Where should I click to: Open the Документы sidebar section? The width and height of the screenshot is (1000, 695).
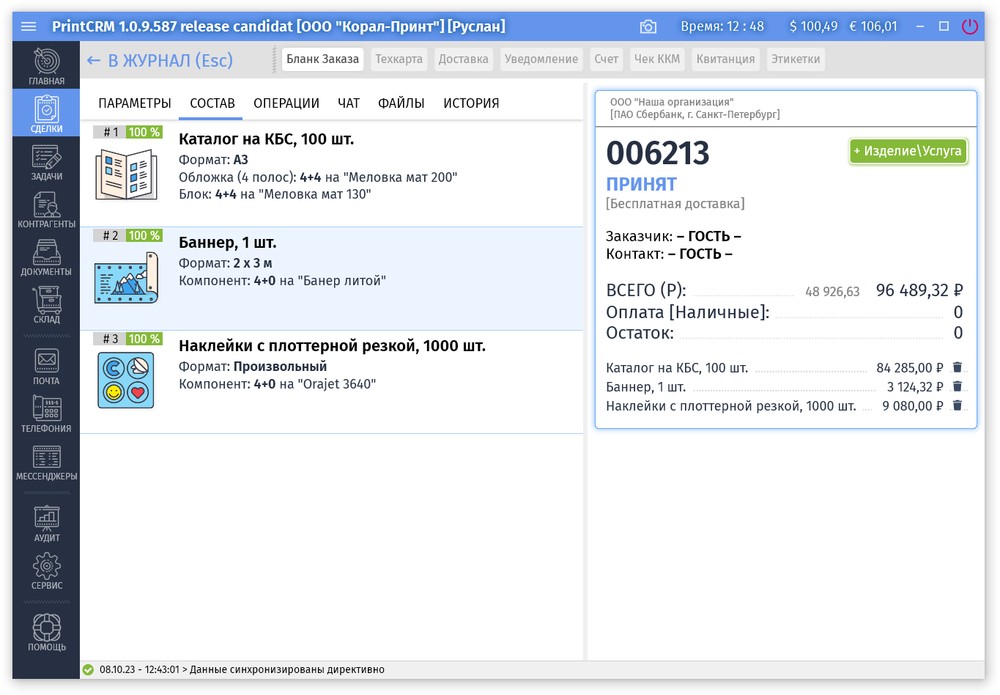[x=47, y=257]
